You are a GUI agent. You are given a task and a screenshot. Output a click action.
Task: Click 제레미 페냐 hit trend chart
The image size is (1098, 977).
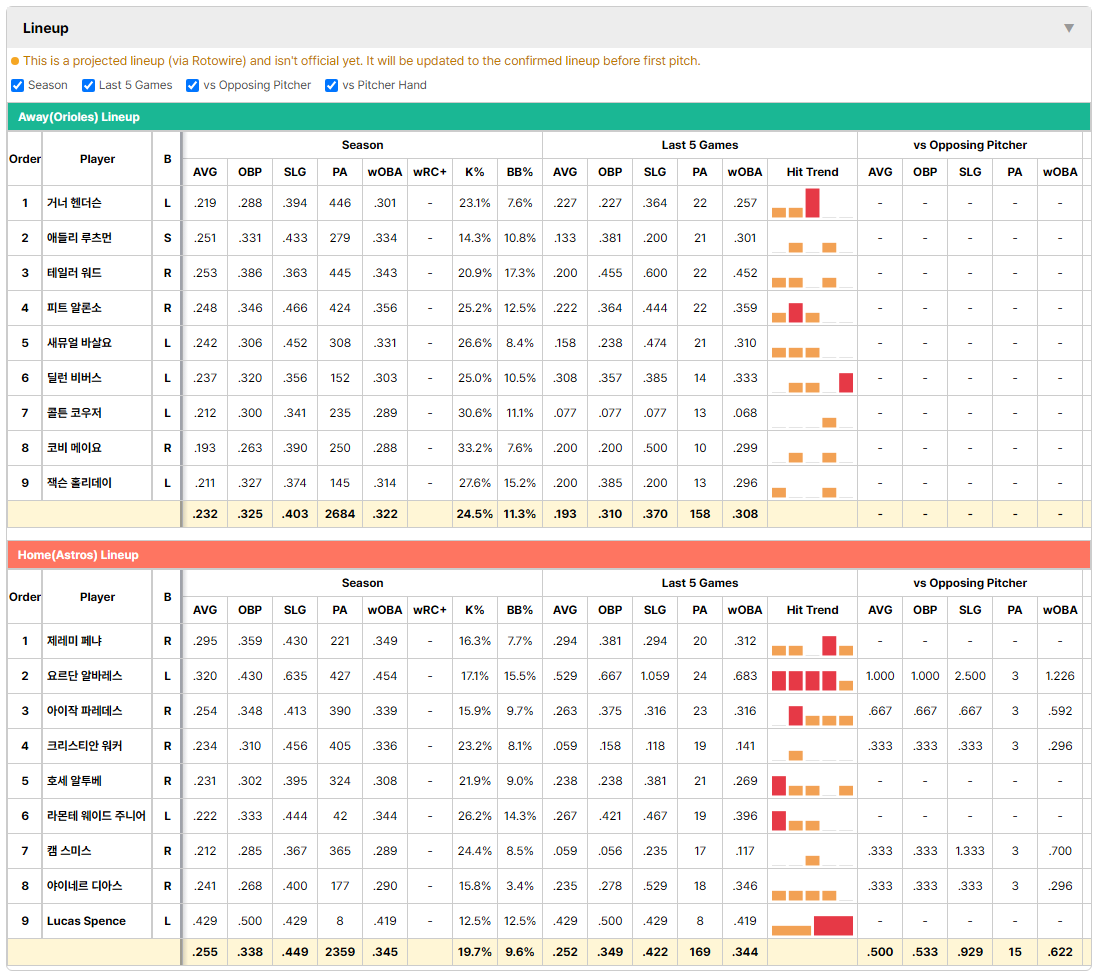click(x=812, y=644)
